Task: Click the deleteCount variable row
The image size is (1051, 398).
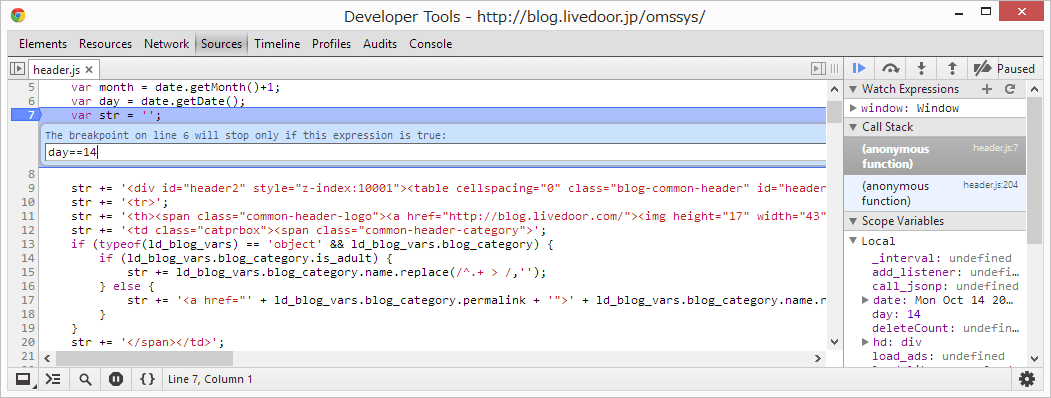Action: tap(945, 328)
